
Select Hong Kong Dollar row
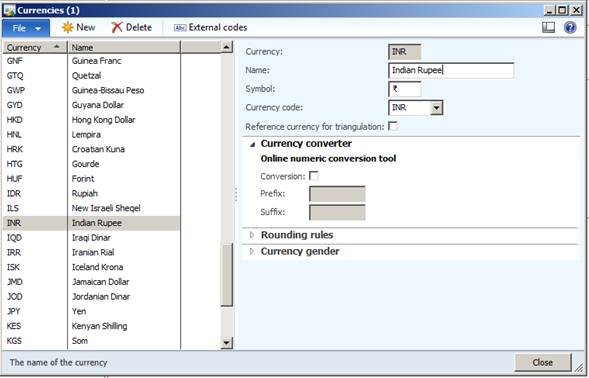92,120
